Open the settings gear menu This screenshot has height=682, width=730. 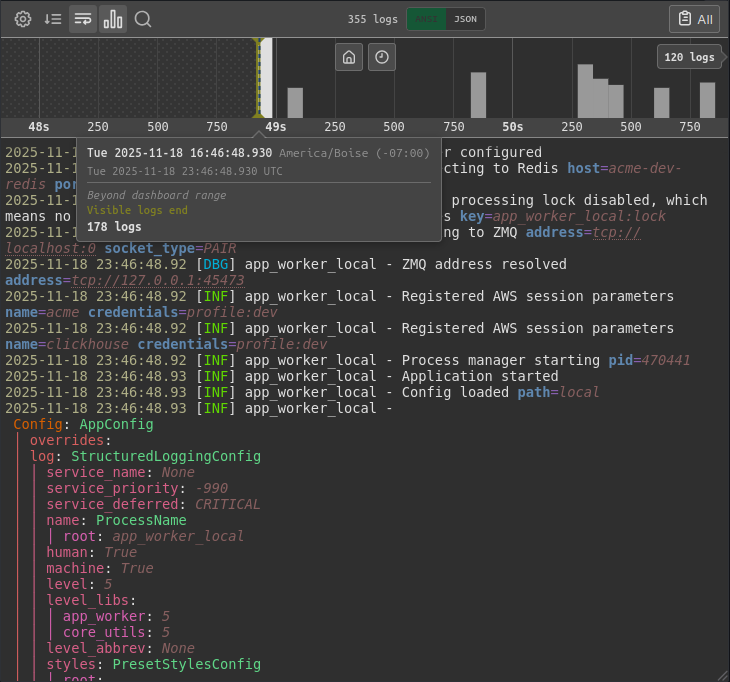[23, 19]
